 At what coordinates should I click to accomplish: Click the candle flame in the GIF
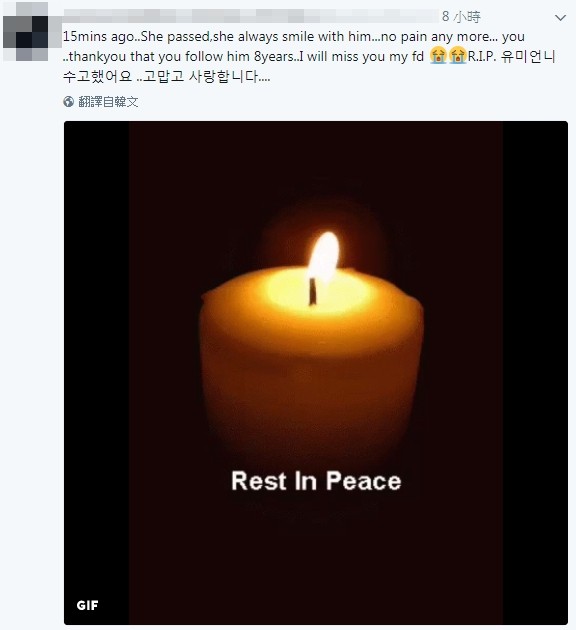coord(324,256)
